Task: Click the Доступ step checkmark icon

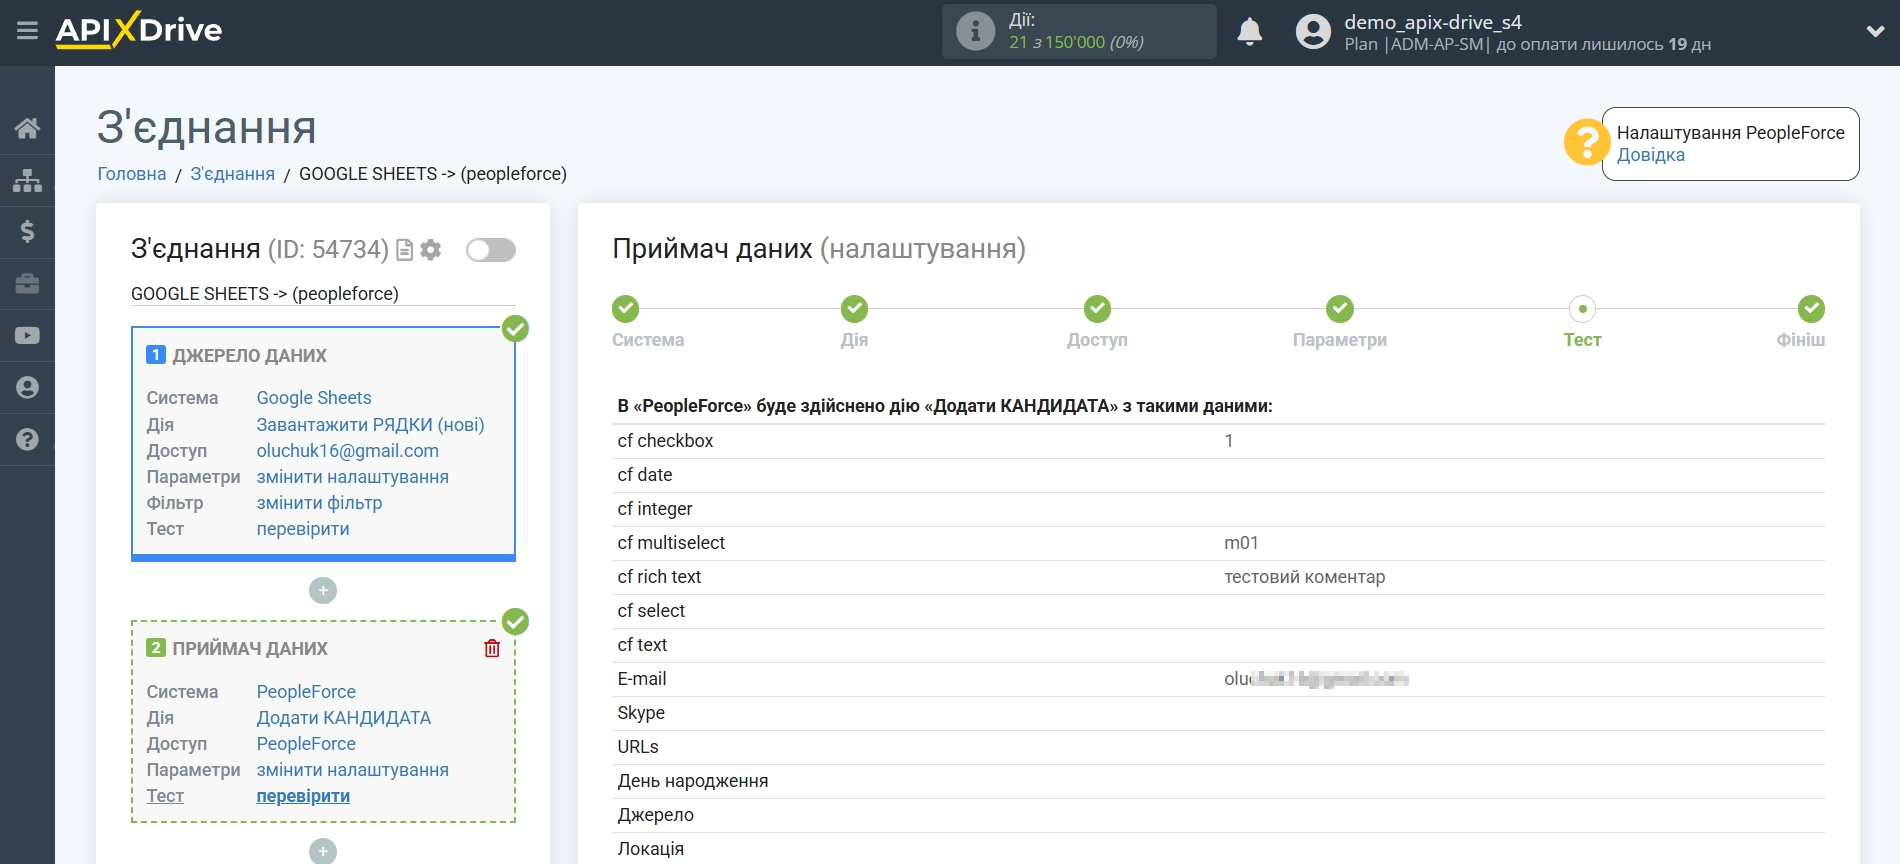Action: [1097, 309]
